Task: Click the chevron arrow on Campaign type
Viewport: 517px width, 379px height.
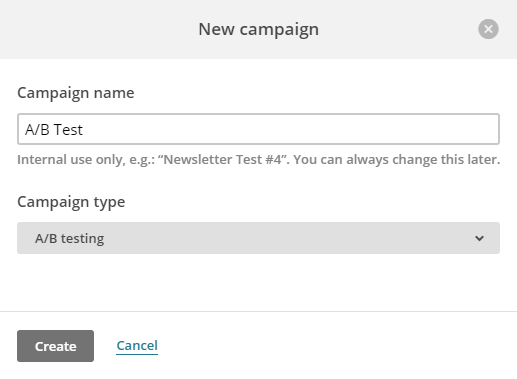Action: [x=479, y=238]
